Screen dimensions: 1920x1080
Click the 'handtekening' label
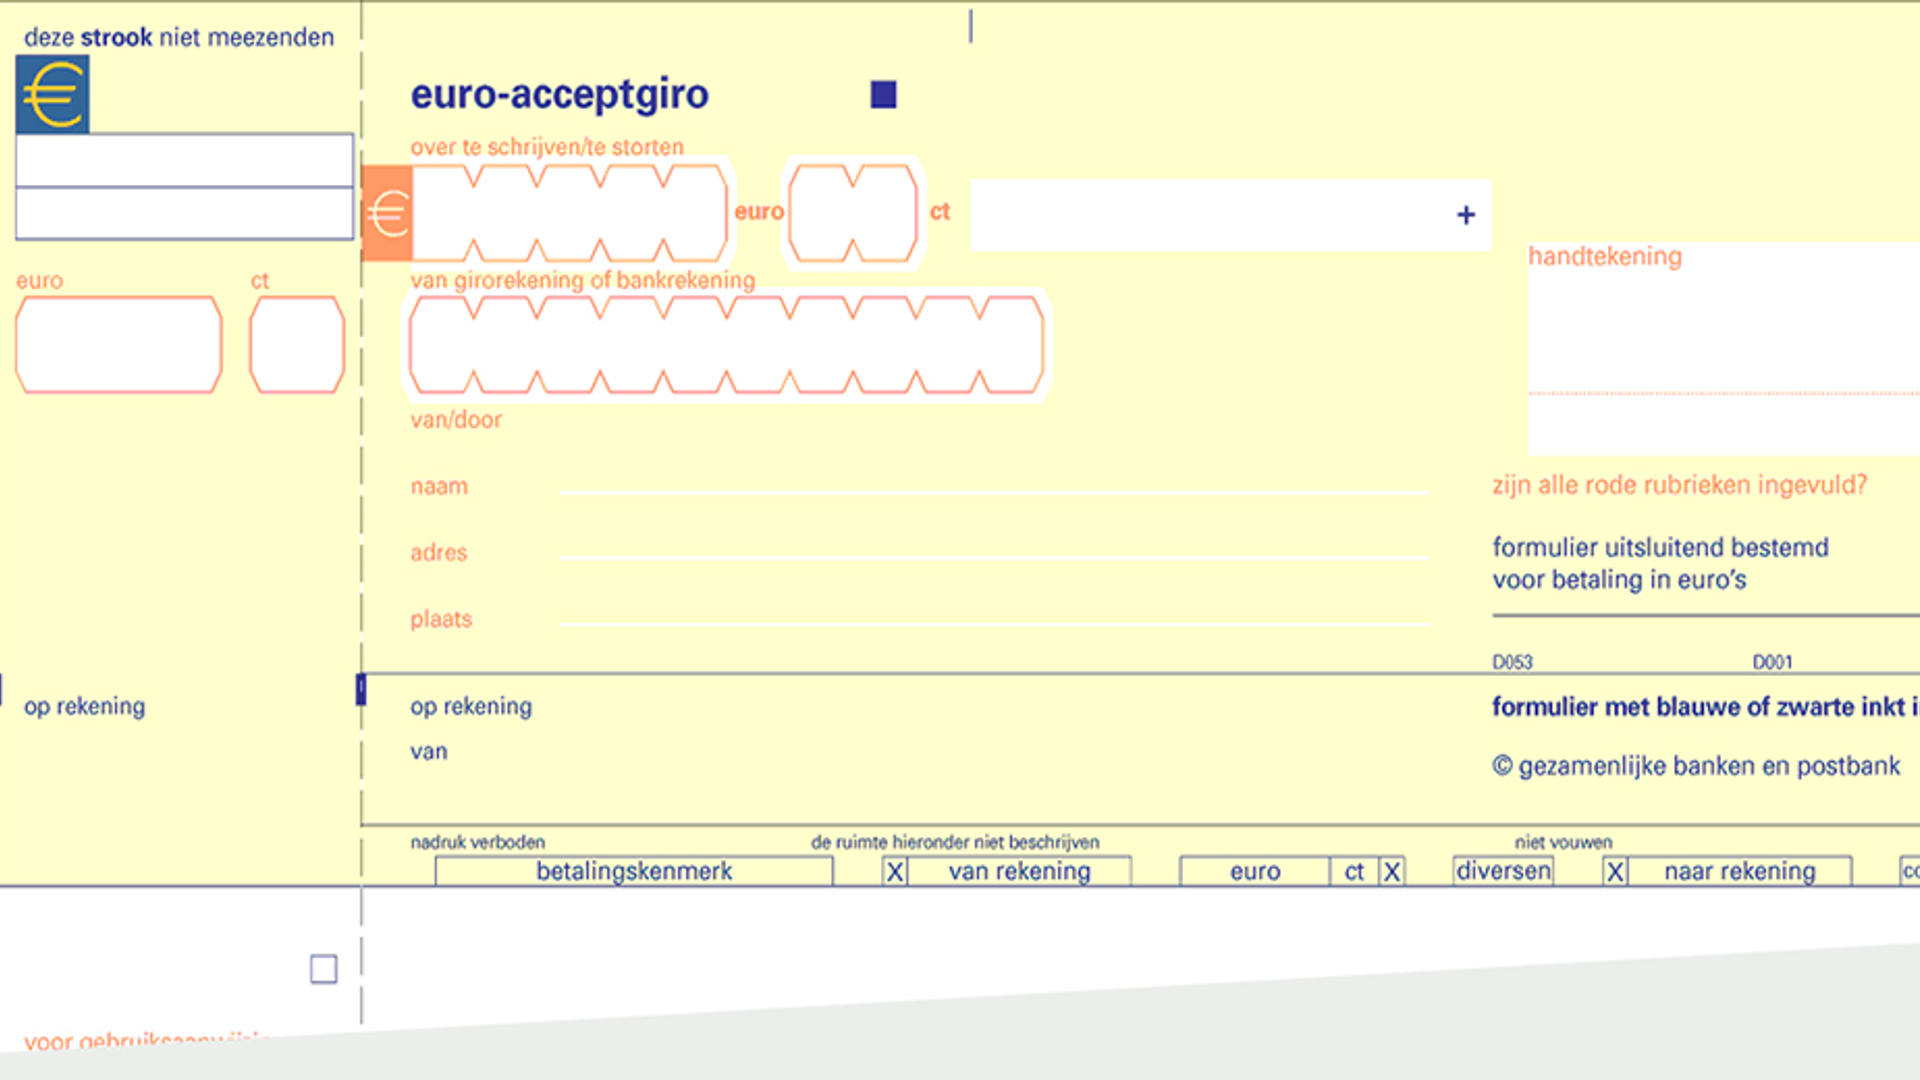tap(1605, 257)
